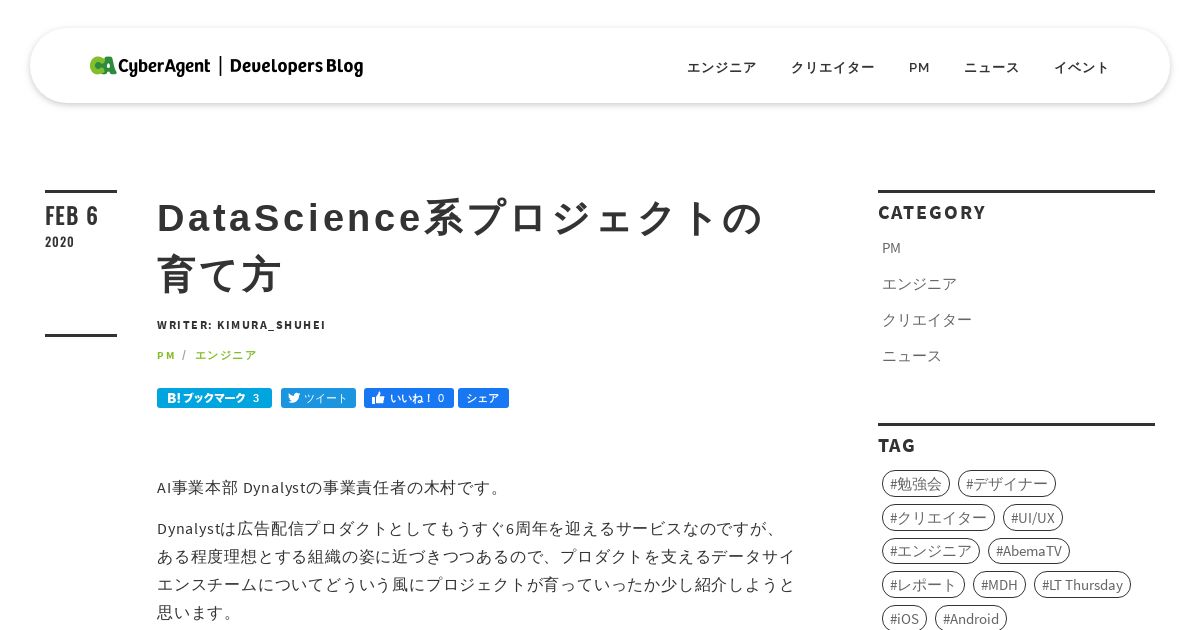Open the クリエイター navigation menu item
The image size is (1200, 630).
[x=832, y=67]
